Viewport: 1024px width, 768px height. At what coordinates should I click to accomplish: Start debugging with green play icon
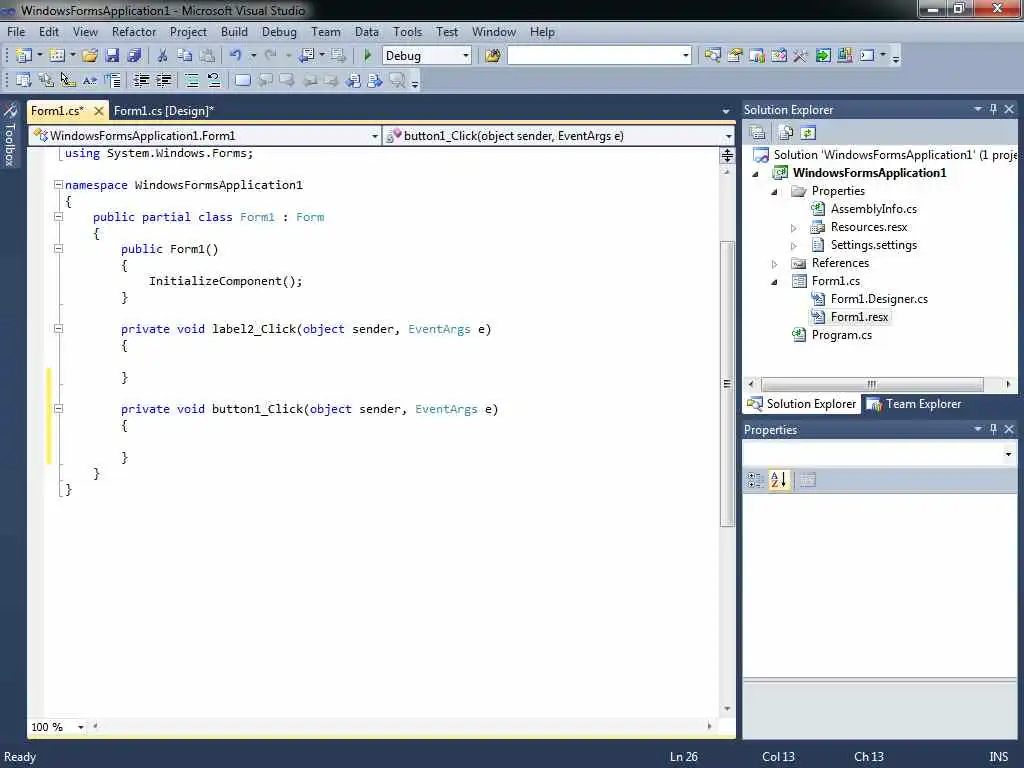point(367,56)
